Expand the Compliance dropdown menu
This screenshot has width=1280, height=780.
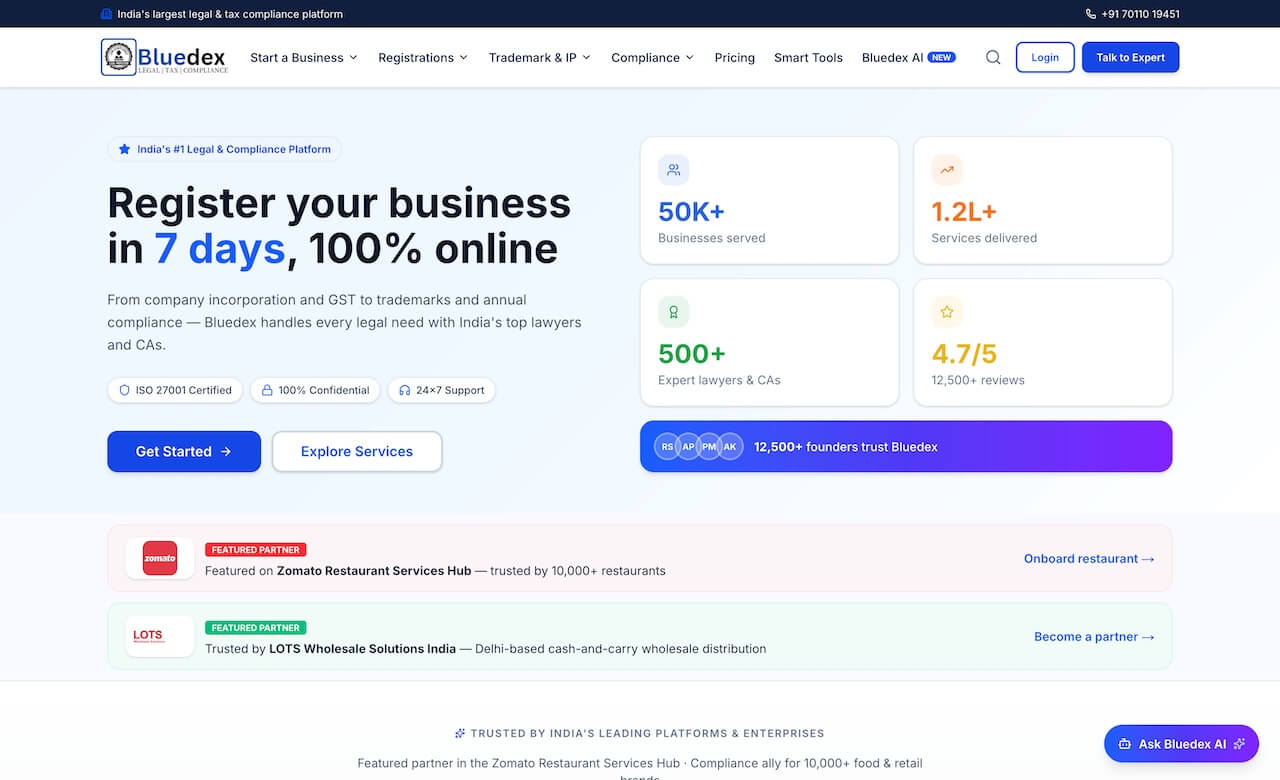[x=653, y=57]
